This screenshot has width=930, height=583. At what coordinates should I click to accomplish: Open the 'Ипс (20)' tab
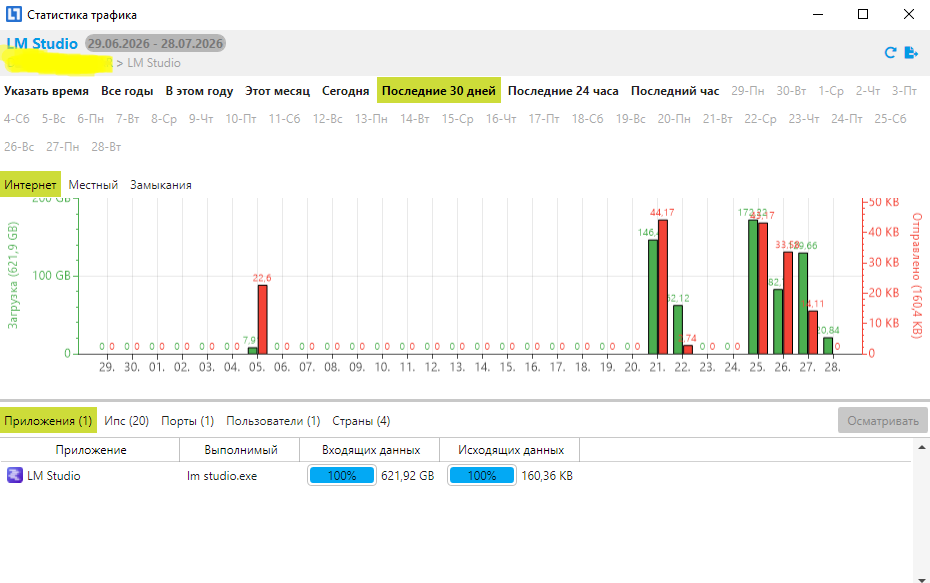126,420
